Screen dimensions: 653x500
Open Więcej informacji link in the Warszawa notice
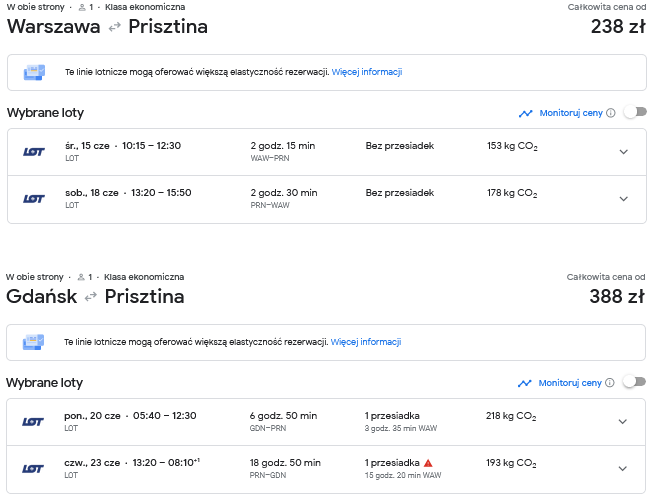point(367,72)
